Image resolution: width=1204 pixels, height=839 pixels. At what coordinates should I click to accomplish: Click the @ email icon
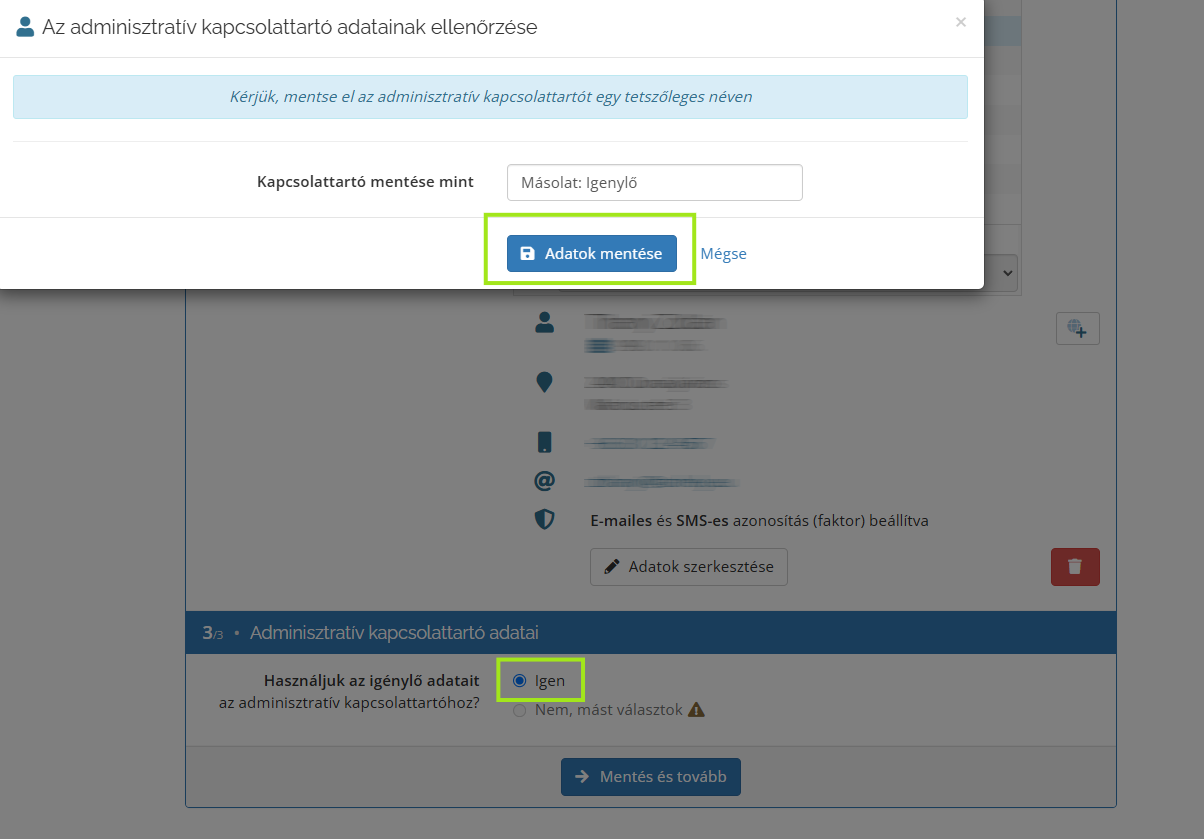click(x=544, y=481)
